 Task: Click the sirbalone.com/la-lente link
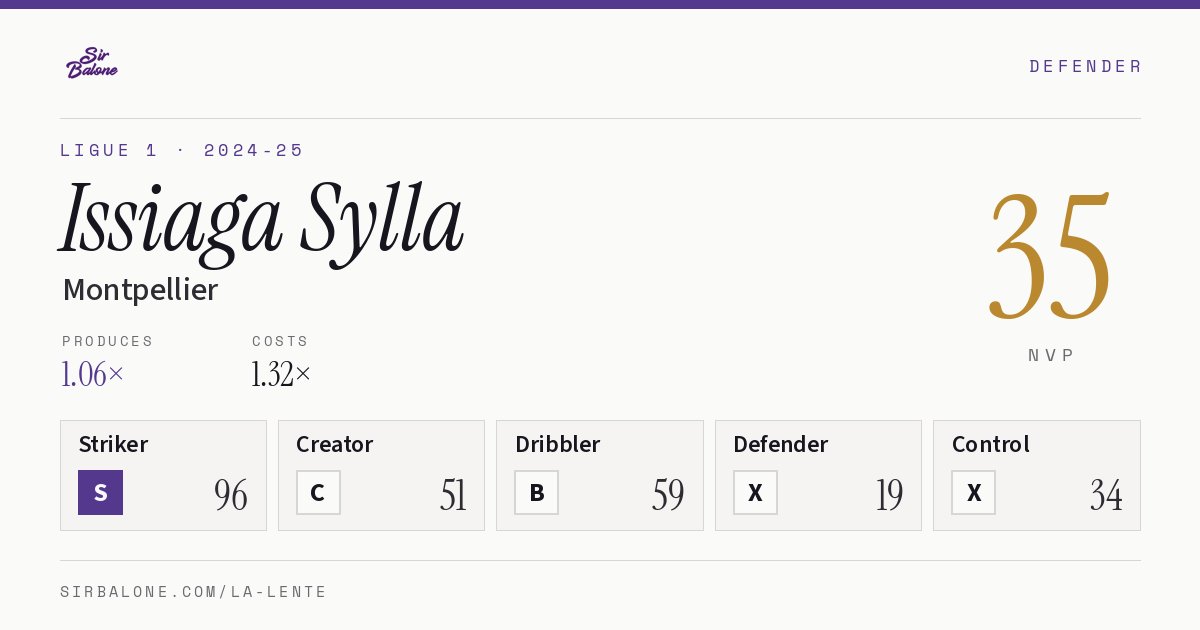[x=194, y=592]
